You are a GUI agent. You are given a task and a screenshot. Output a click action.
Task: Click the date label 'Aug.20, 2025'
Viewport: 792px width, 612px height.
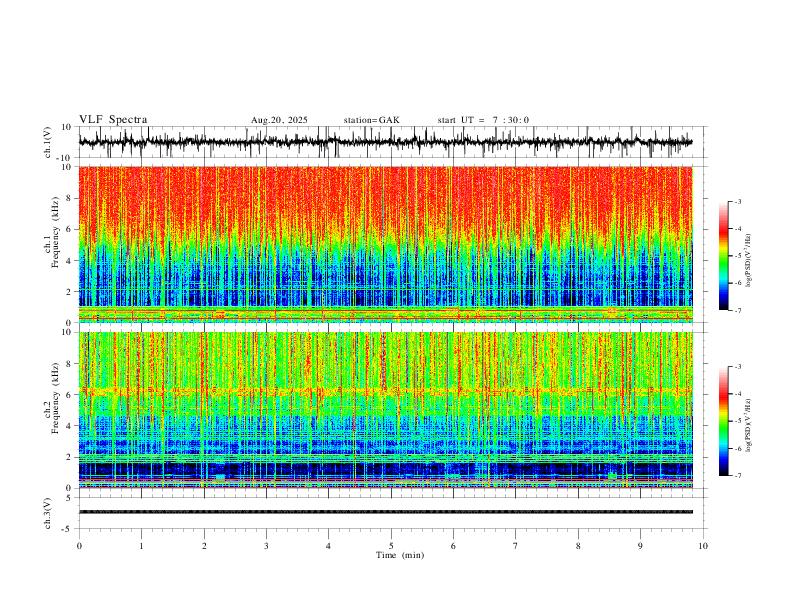279,120
